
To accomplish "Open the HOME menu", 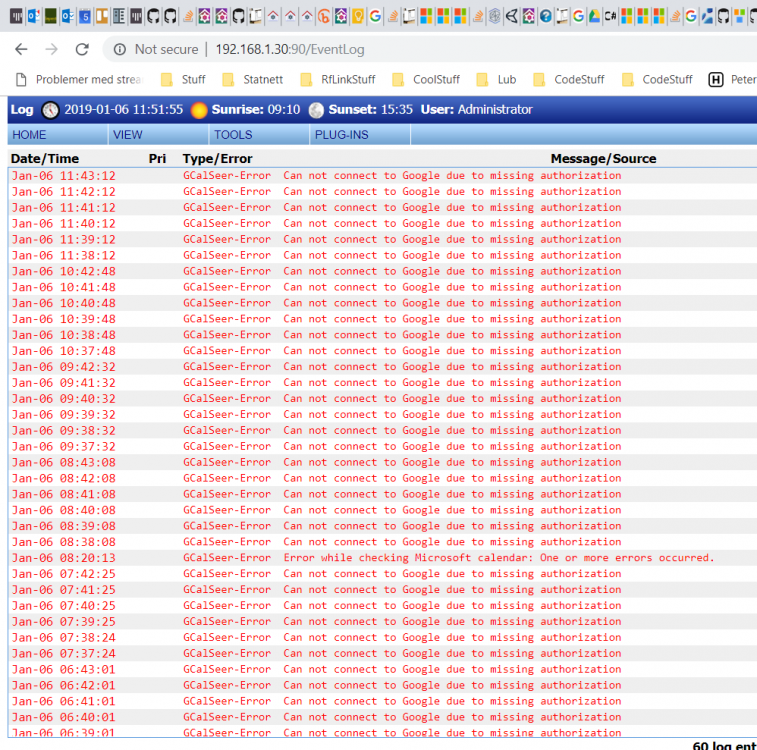I will (x=29, y=135).
